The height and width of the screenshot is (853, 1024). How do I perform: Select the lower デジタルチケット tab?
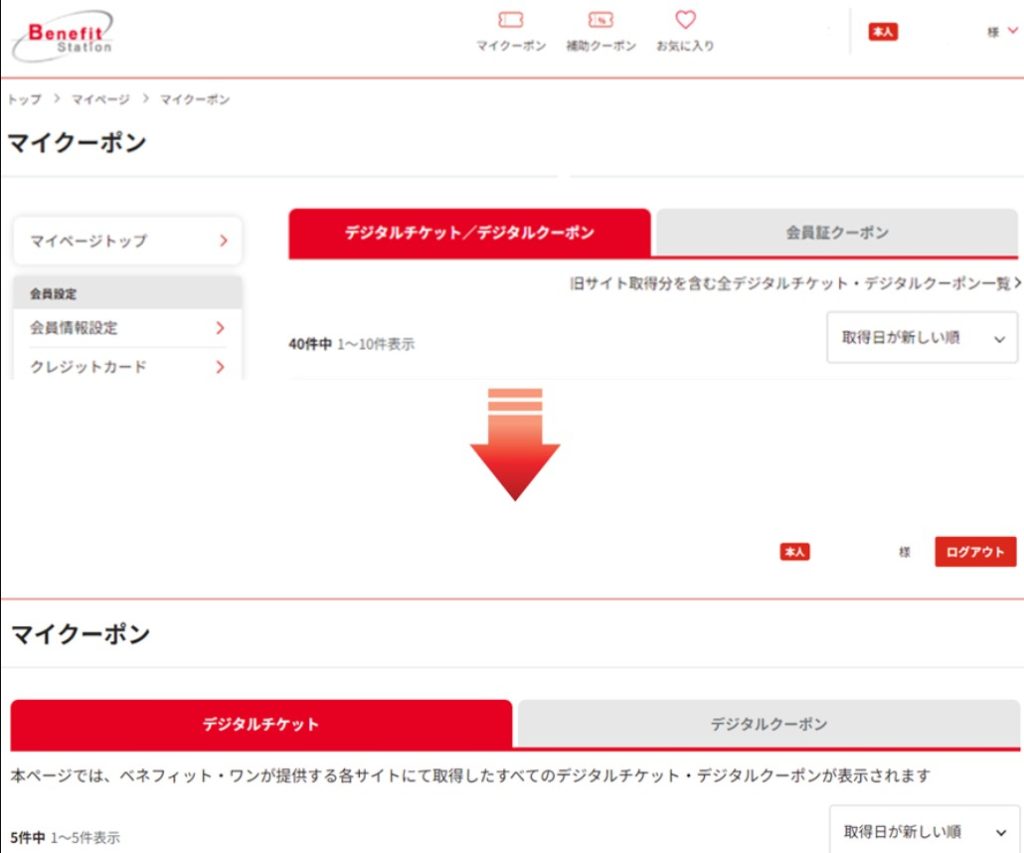(x=261, y=724)
